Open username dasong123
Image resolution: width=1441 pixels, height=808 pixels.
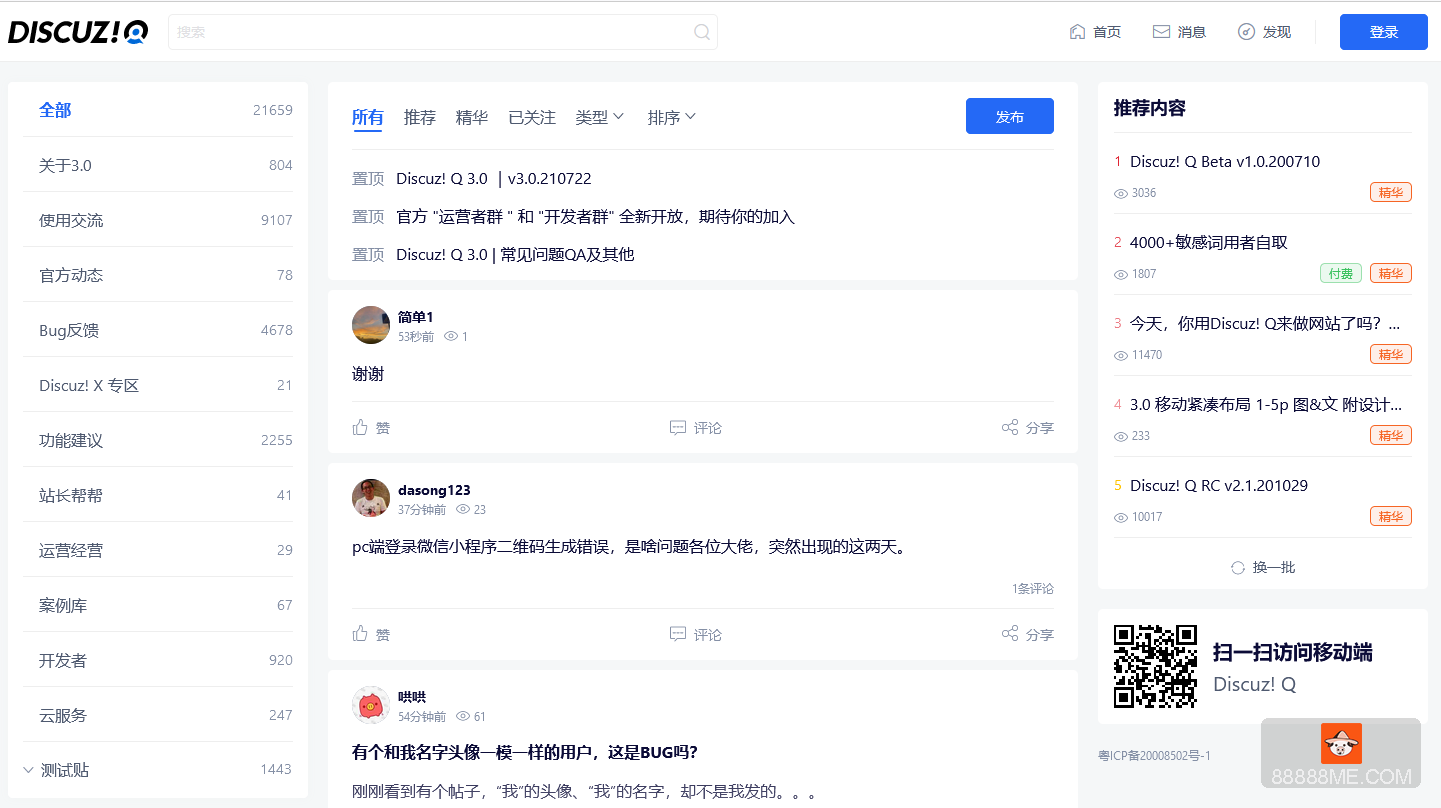434,490
